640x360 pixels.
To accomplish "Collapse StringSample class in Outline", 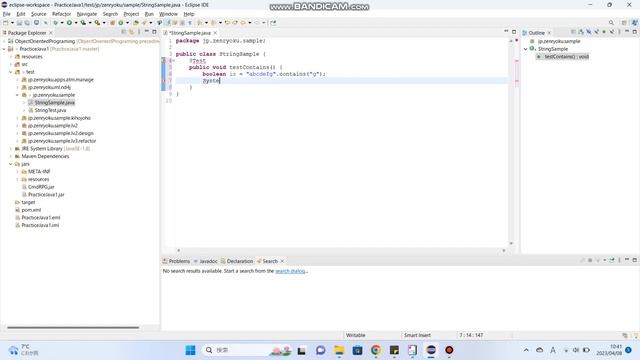I will pyautogui.click(x=526, y=49).
